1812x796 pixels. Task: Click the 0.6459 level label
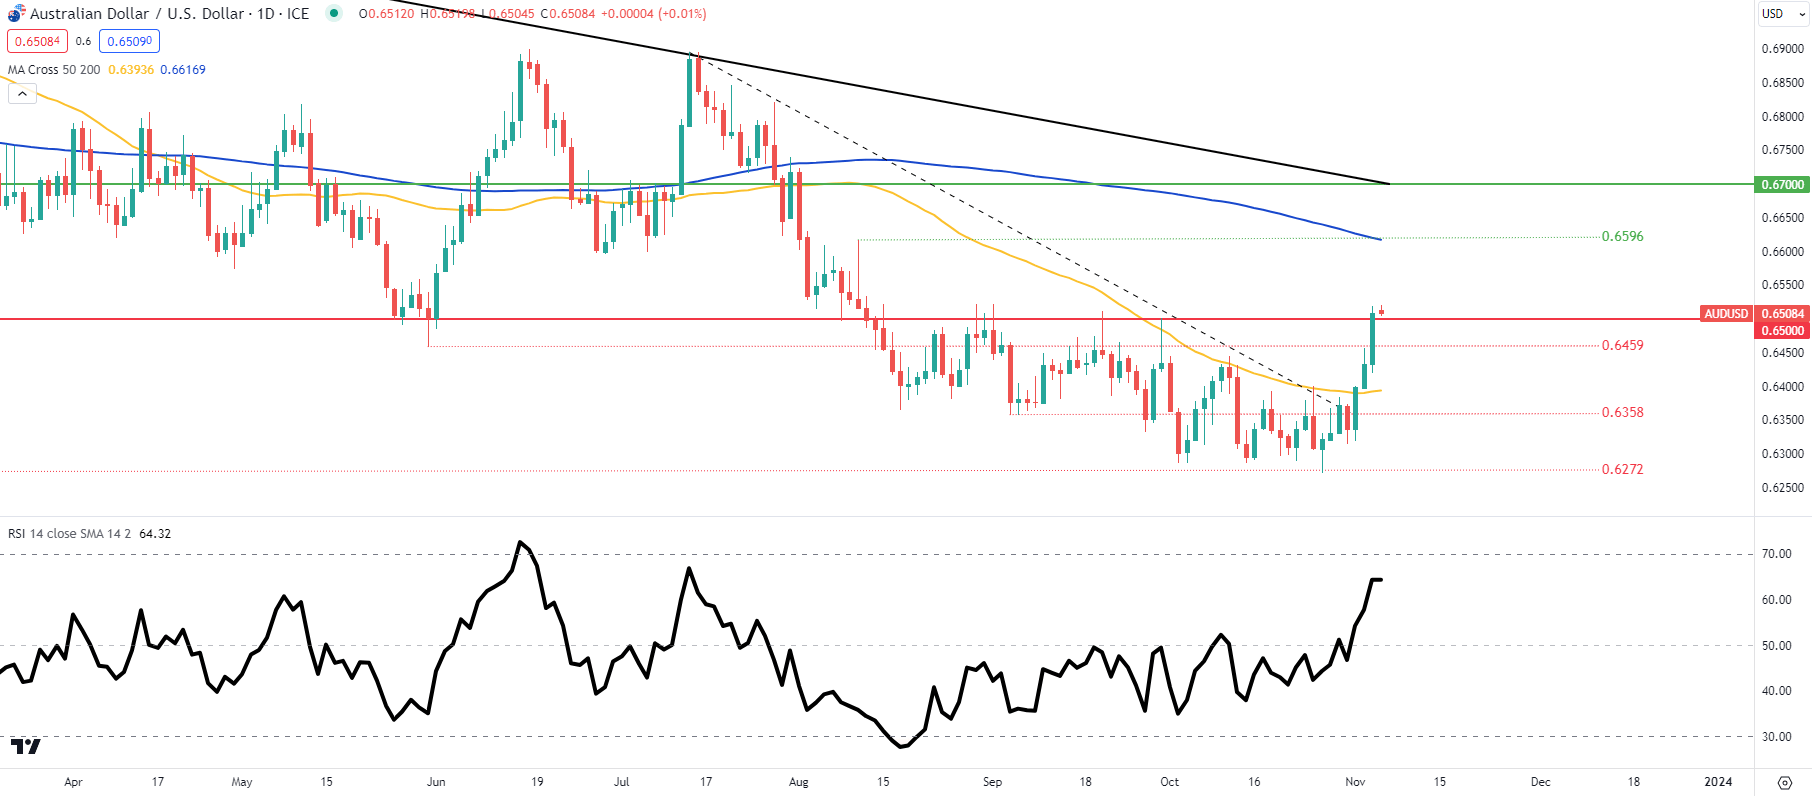[x=1623, y=345]
